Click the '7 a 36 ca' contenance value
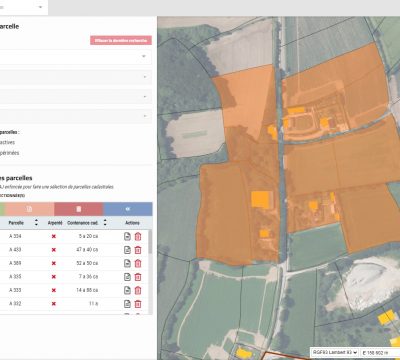Image resolution: width=400 pixels, height=360 pixels. (88, 277)
